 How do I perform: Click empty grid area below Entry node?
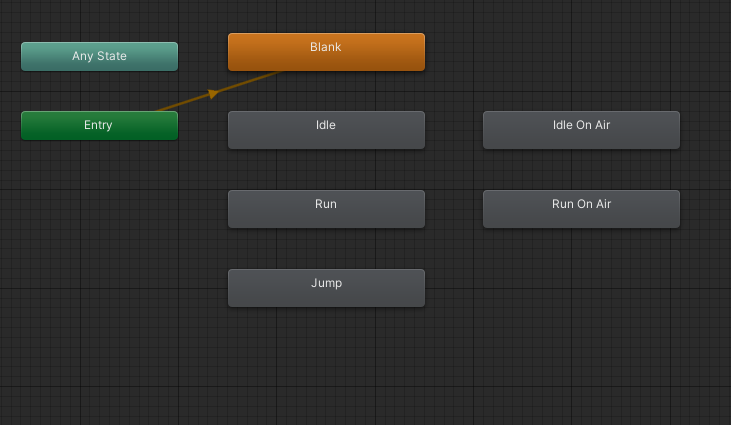(99, 220)
